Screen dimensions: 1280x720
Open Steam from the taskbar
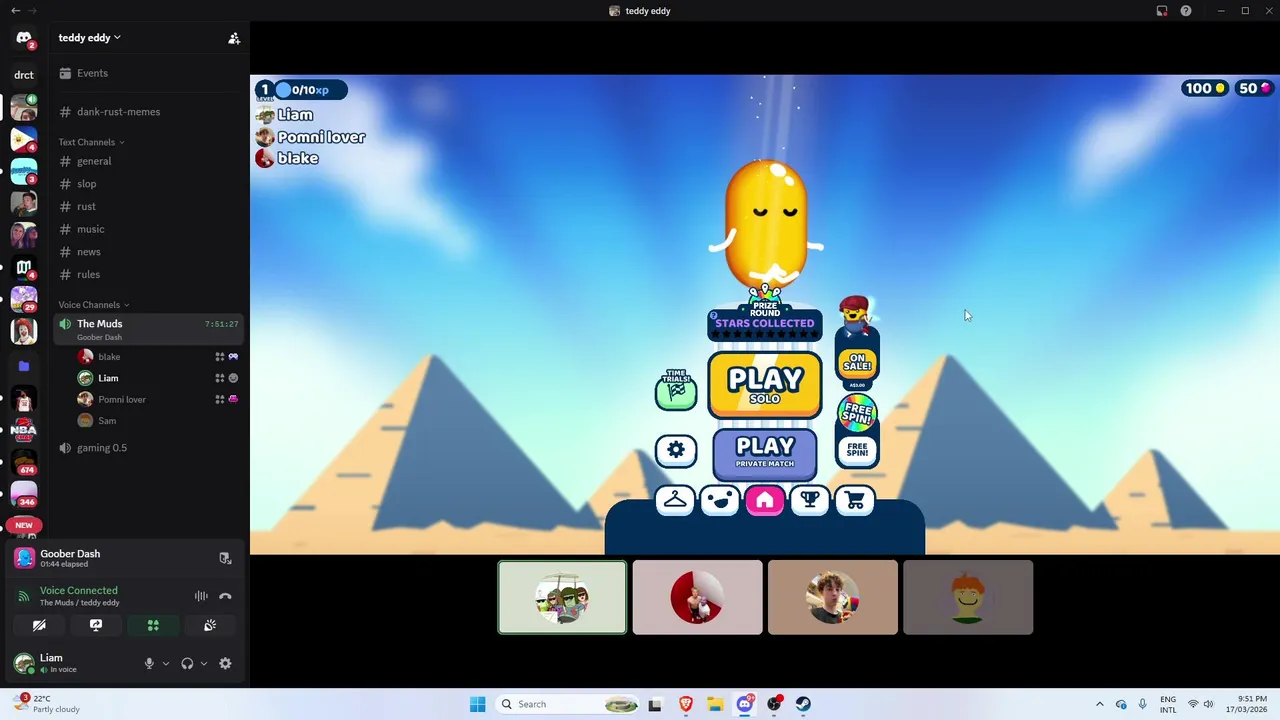(x=803, y=704)
